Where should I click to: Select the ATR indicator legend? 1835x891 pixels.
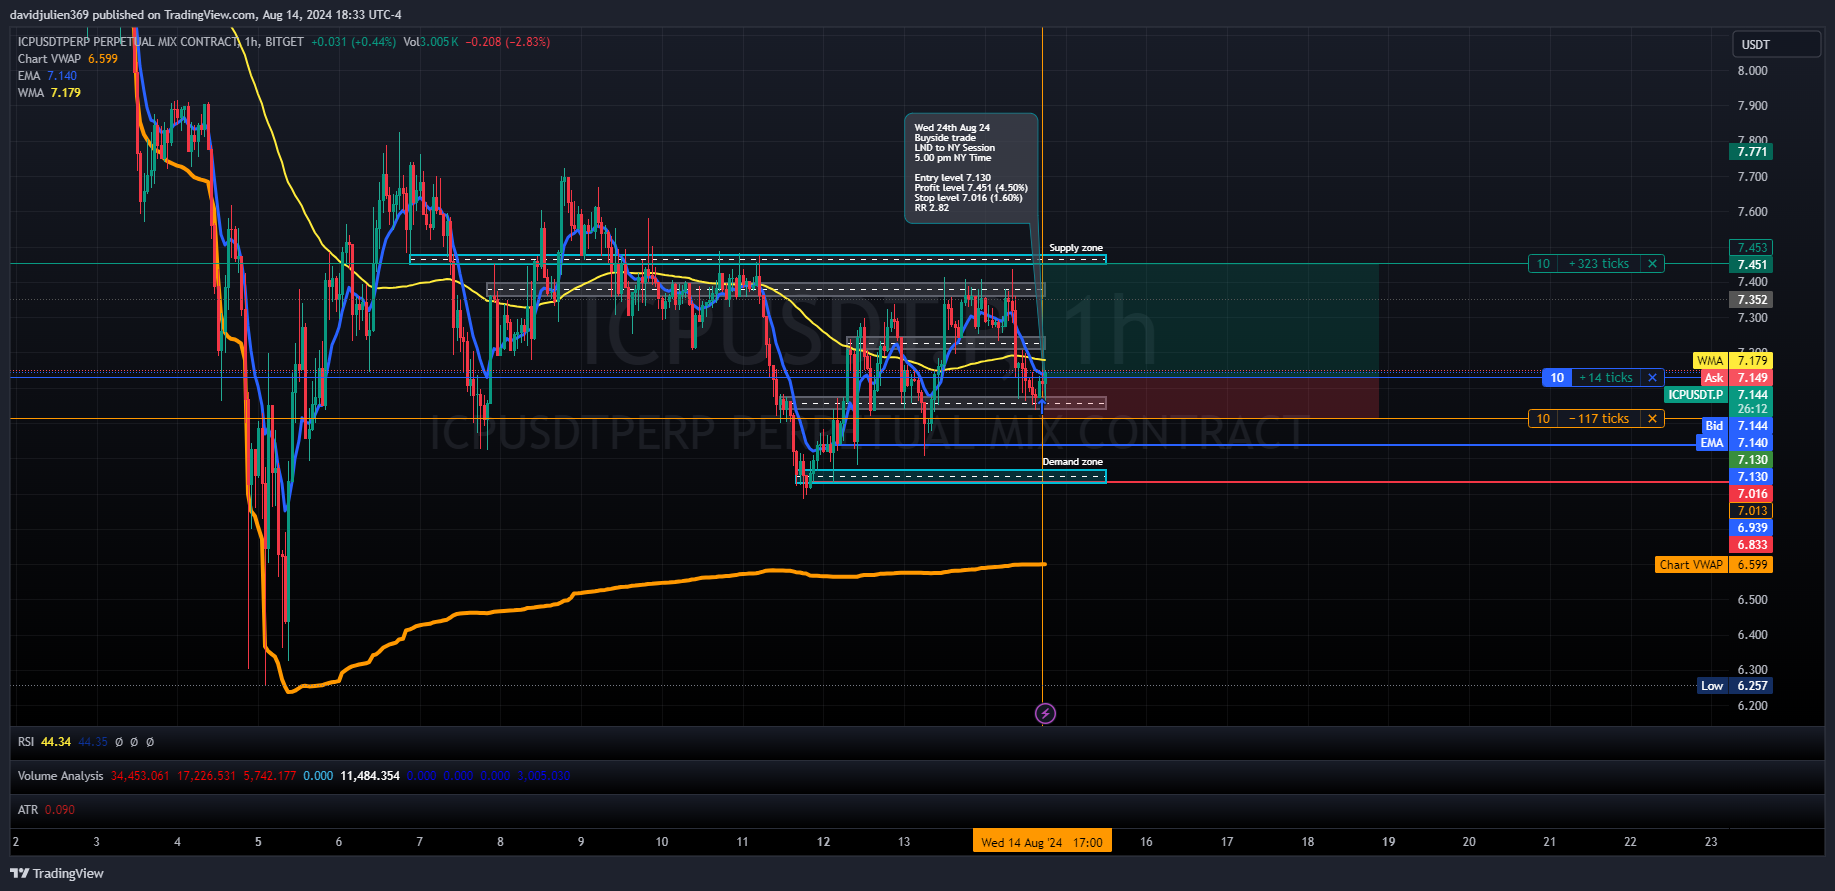46,810
